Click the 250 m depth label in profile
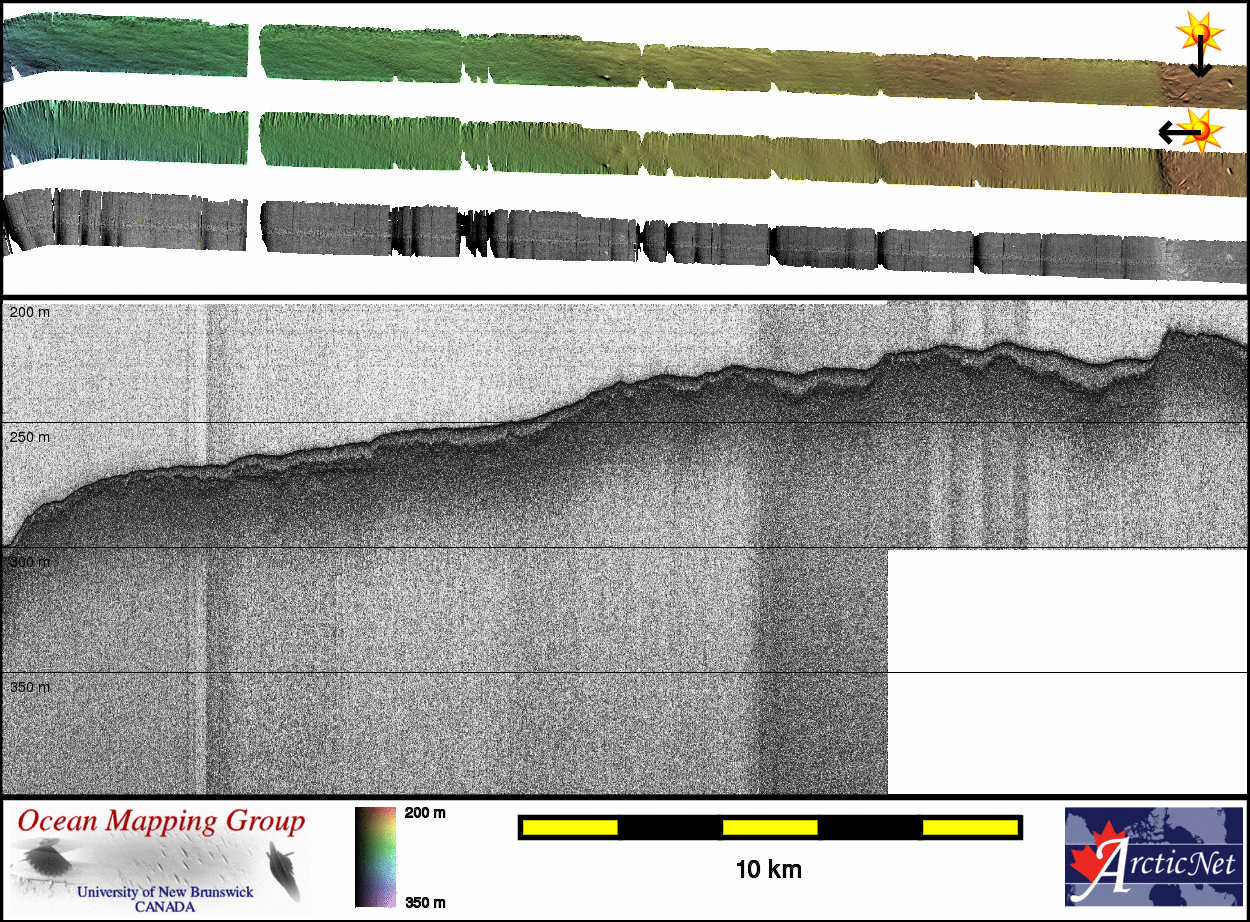Screen dimensions: 1250x922 (x=29, y=438)
